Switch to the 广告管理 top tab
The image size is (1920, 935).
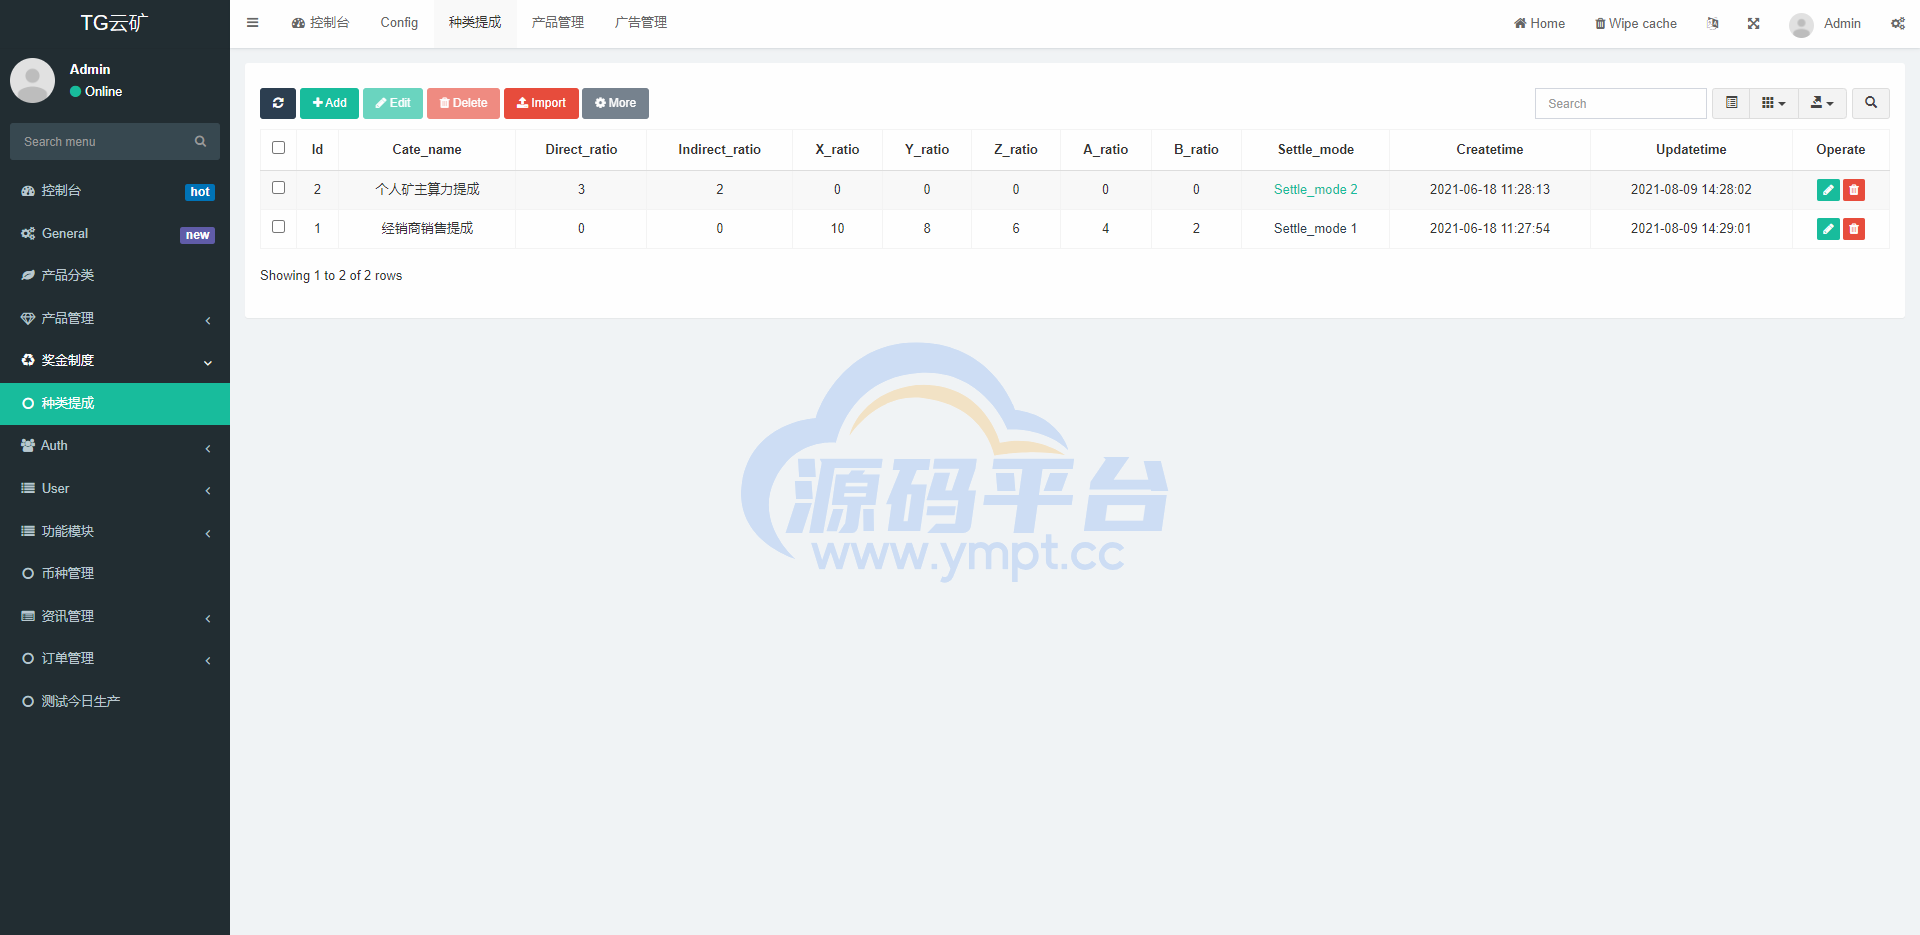641,23
